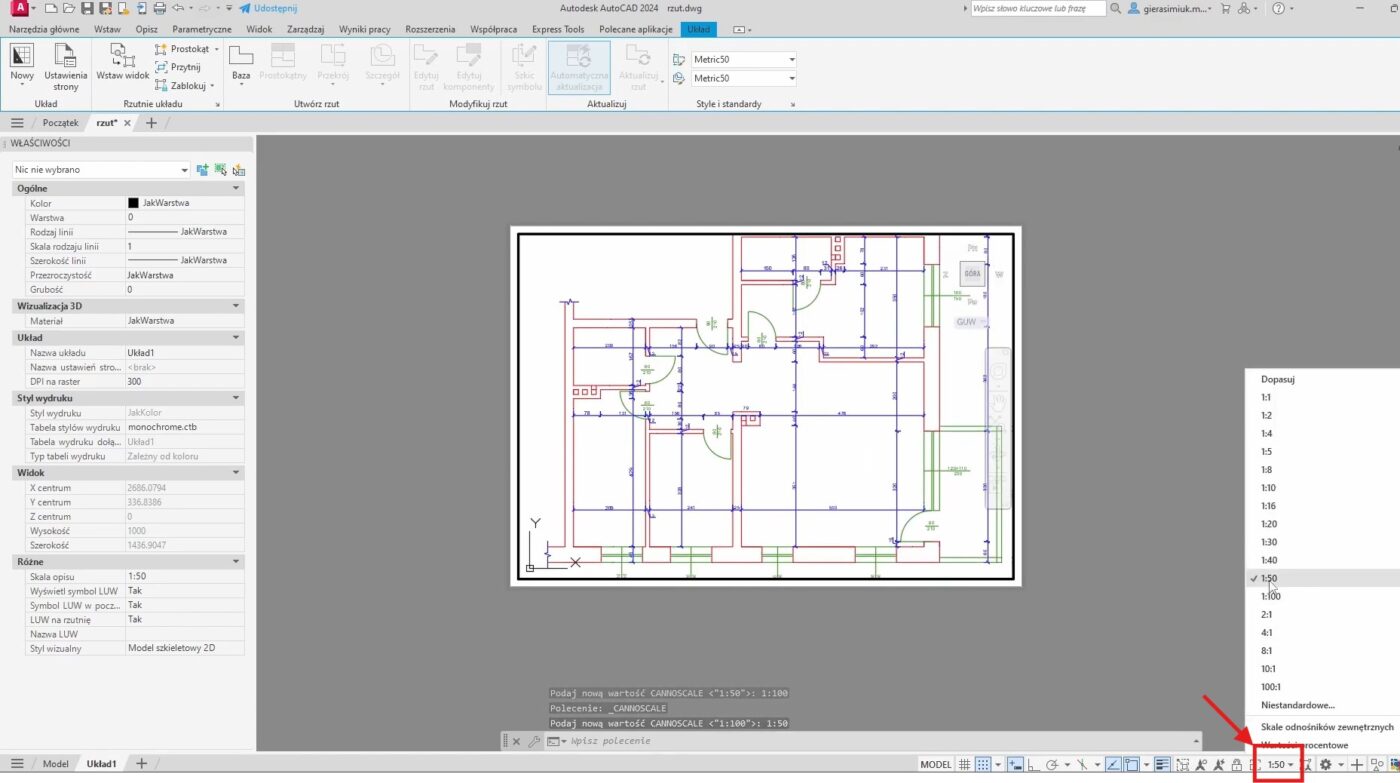The height and width of the screenshot is (783, 1400).
Task: Click the keyword search field in title bar
Action: [1038, 8]
